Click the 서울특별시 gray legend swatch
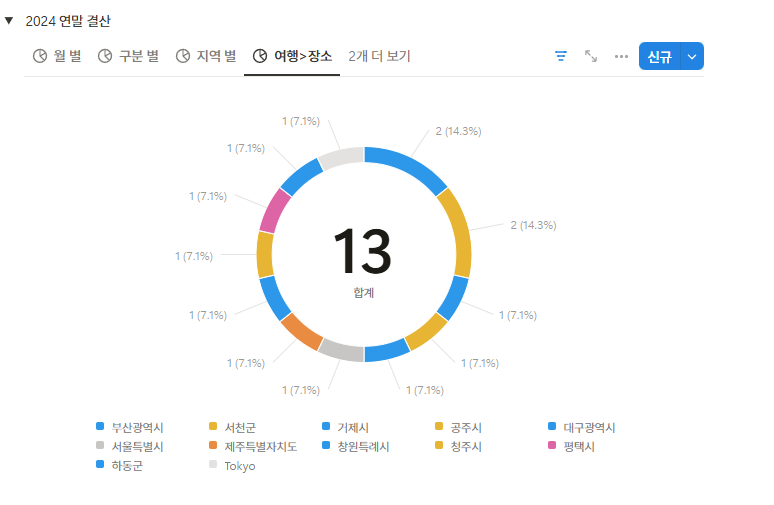This screenshot has width=774, height=505. tap(100, 445)
